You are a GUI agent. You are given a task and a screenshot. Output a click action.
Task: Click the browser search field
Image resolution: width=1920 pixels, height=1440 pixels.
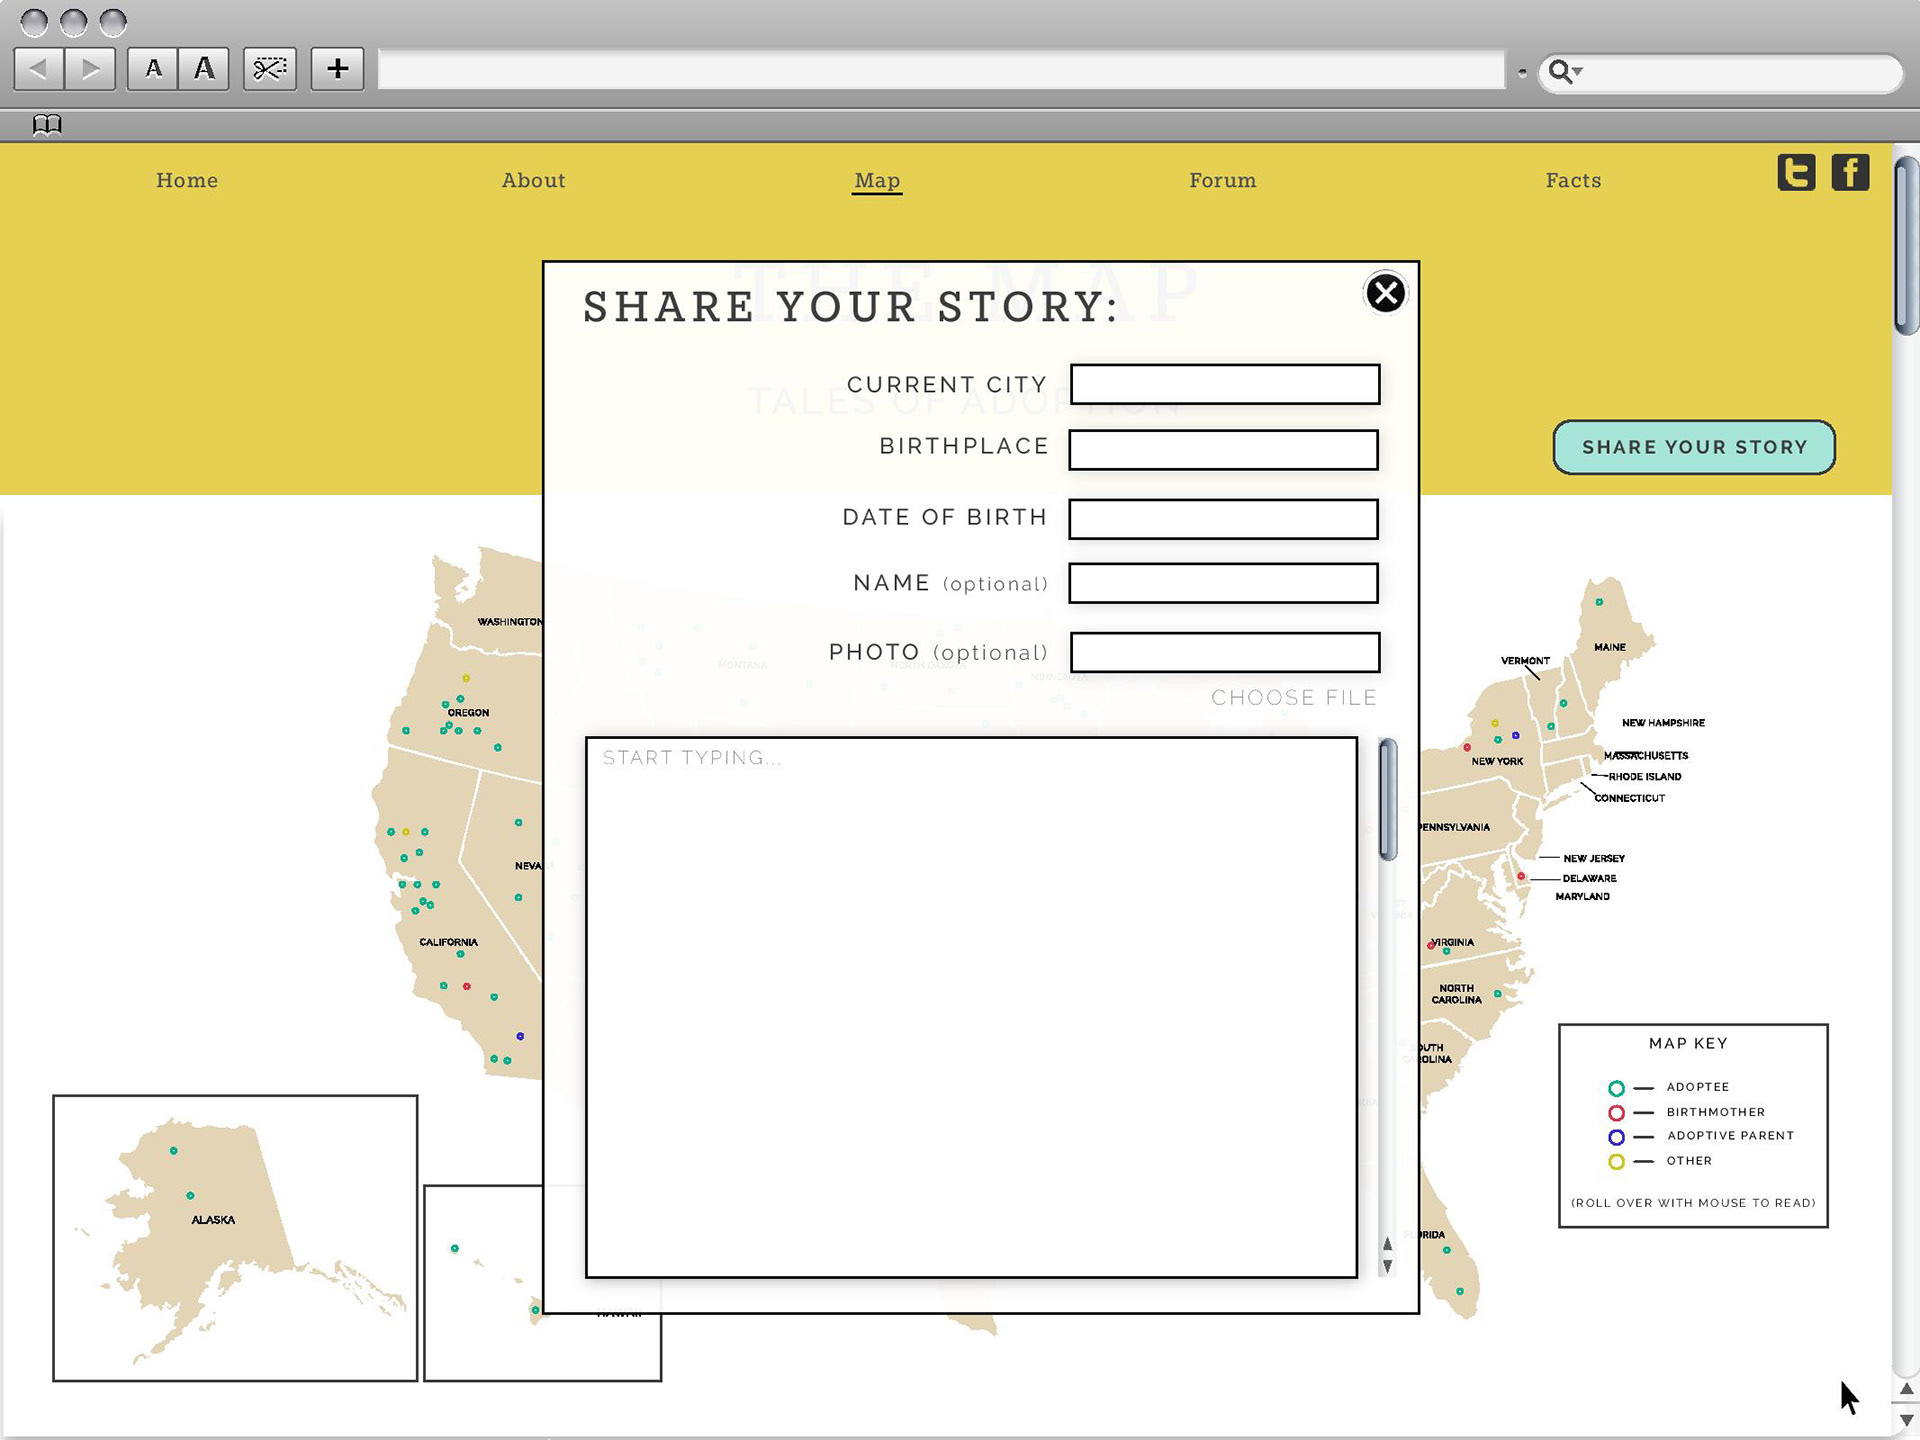[x=1720, y=72]
